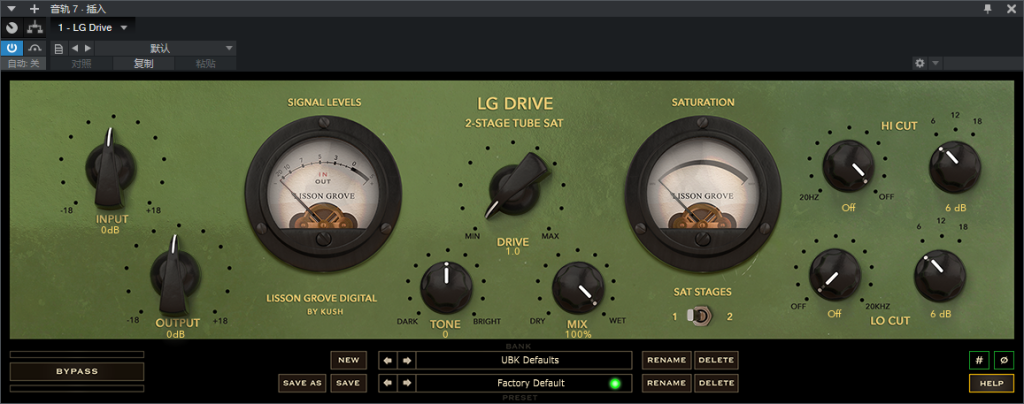The image size is (1024, 404).
Task: Pin the plugin window
Action: [987, 8]
